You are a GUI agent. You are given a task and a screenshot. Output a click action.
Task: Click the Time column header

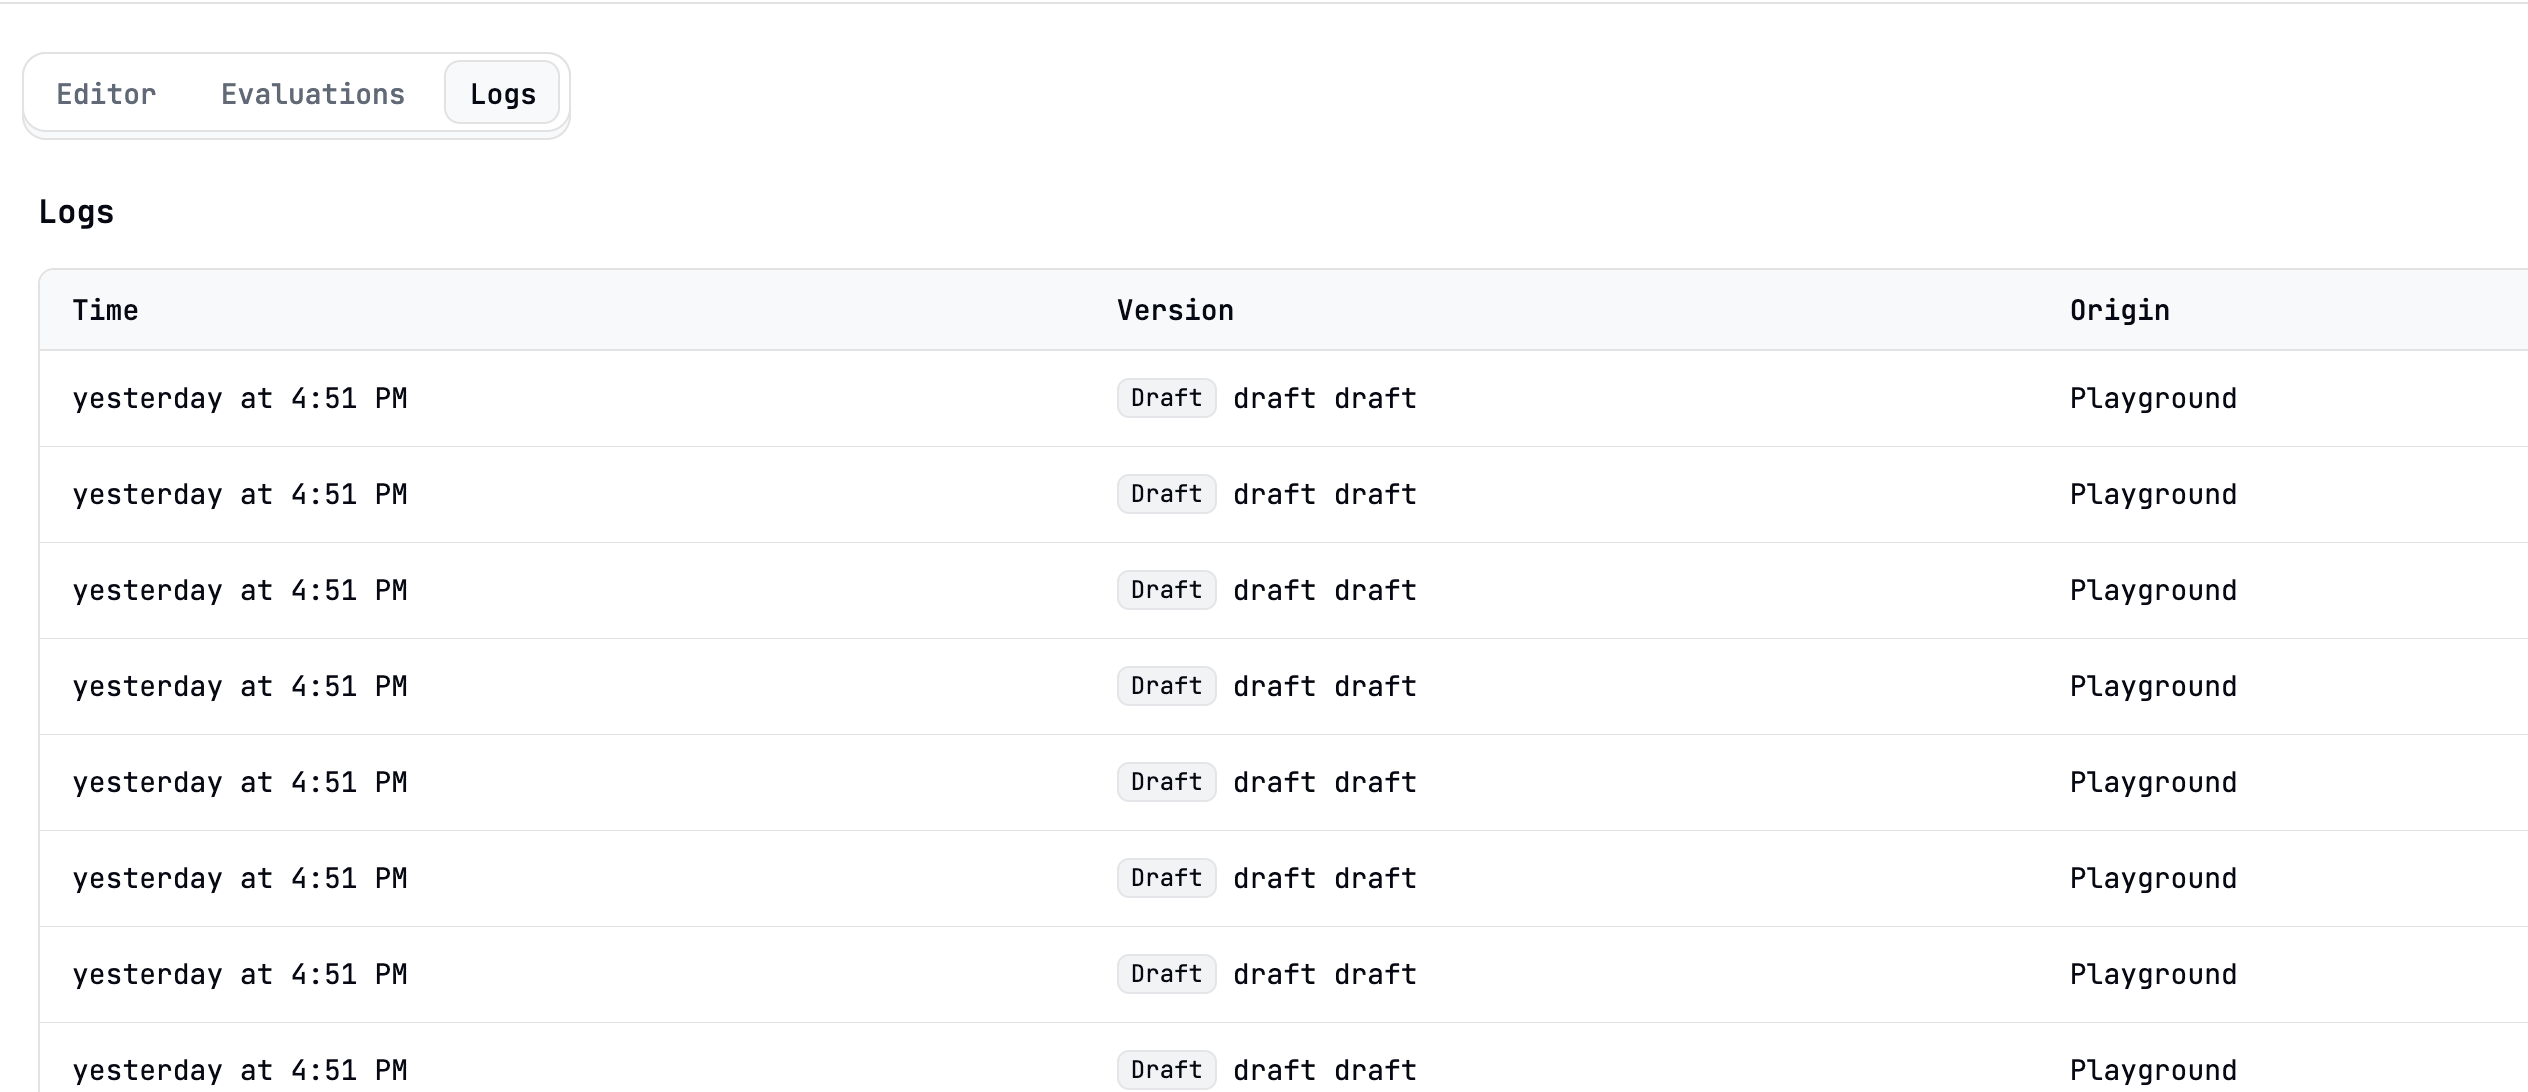point(105,310)
